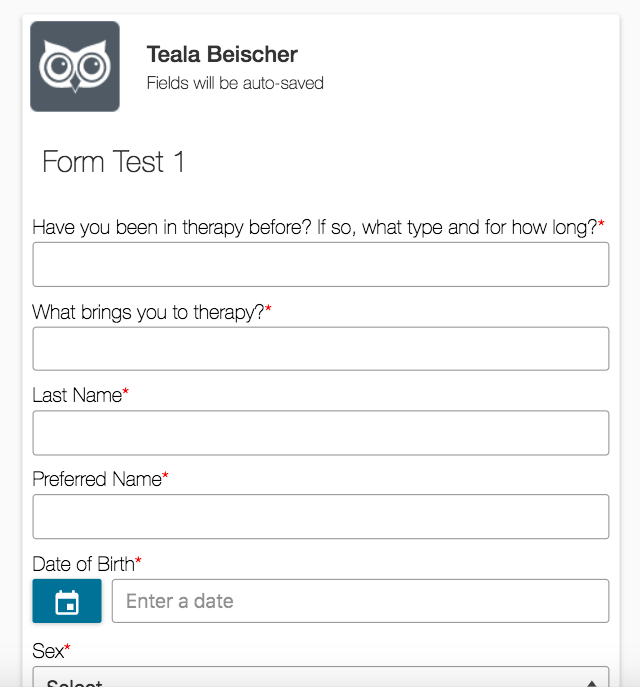Click the Sex field label
This screenshot has height=687, width=640.
click(x=48, y=651)
